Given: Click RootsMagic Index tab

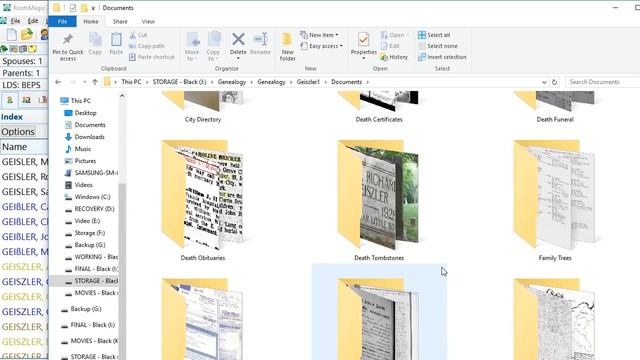Looking at the screenshot, I should click(12, 117).
